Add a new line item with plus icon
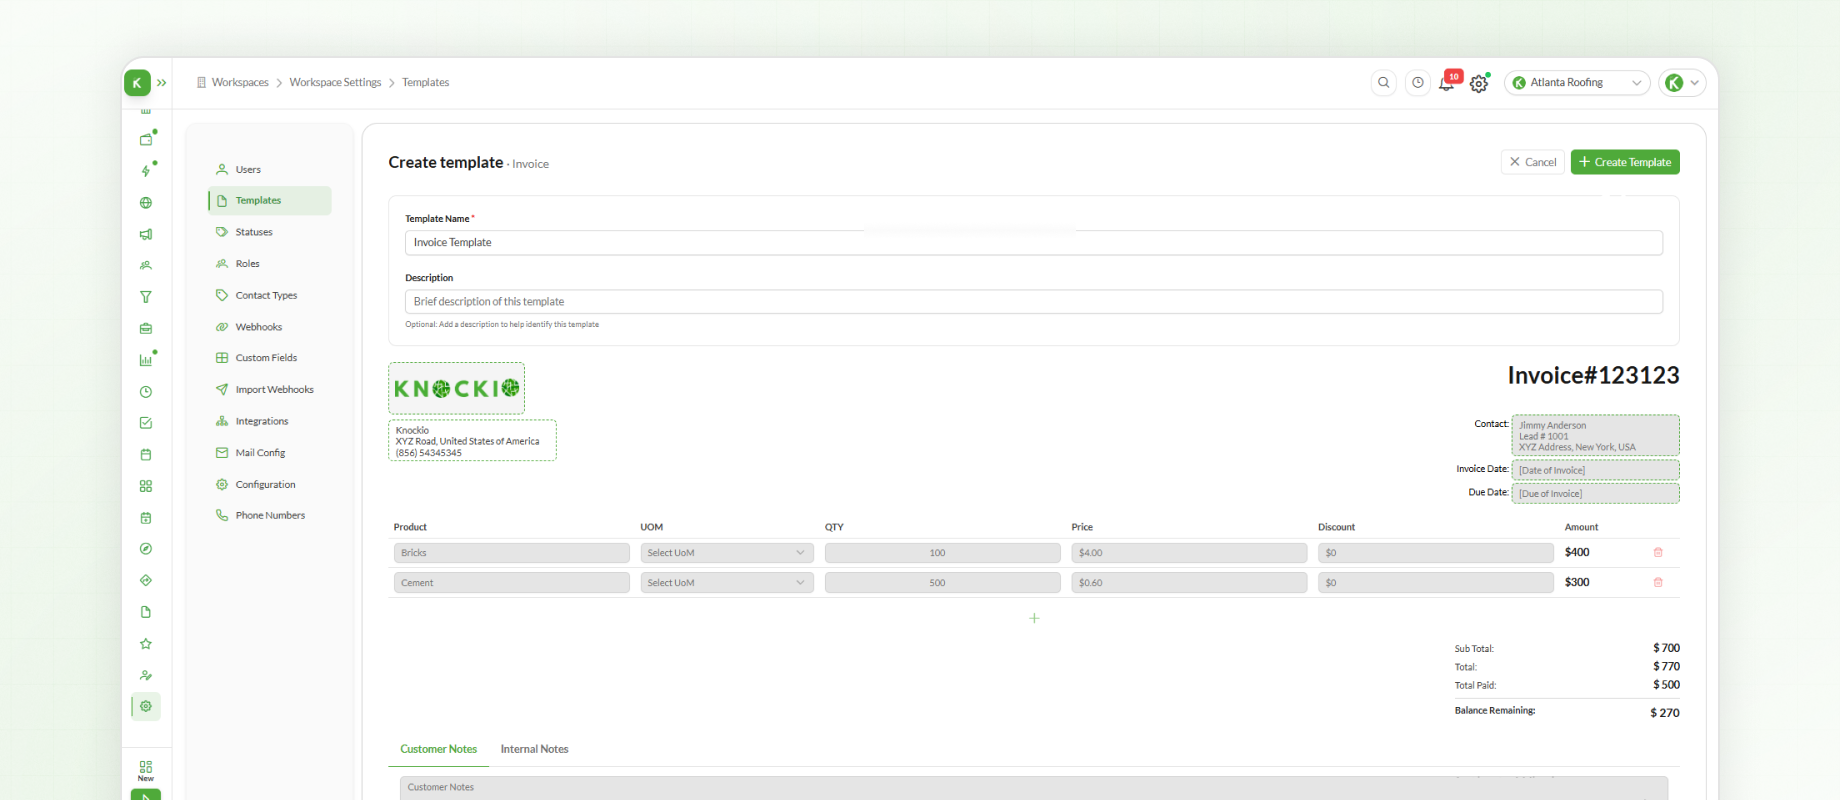1840x800 pixels. [x=1034, y=619]
